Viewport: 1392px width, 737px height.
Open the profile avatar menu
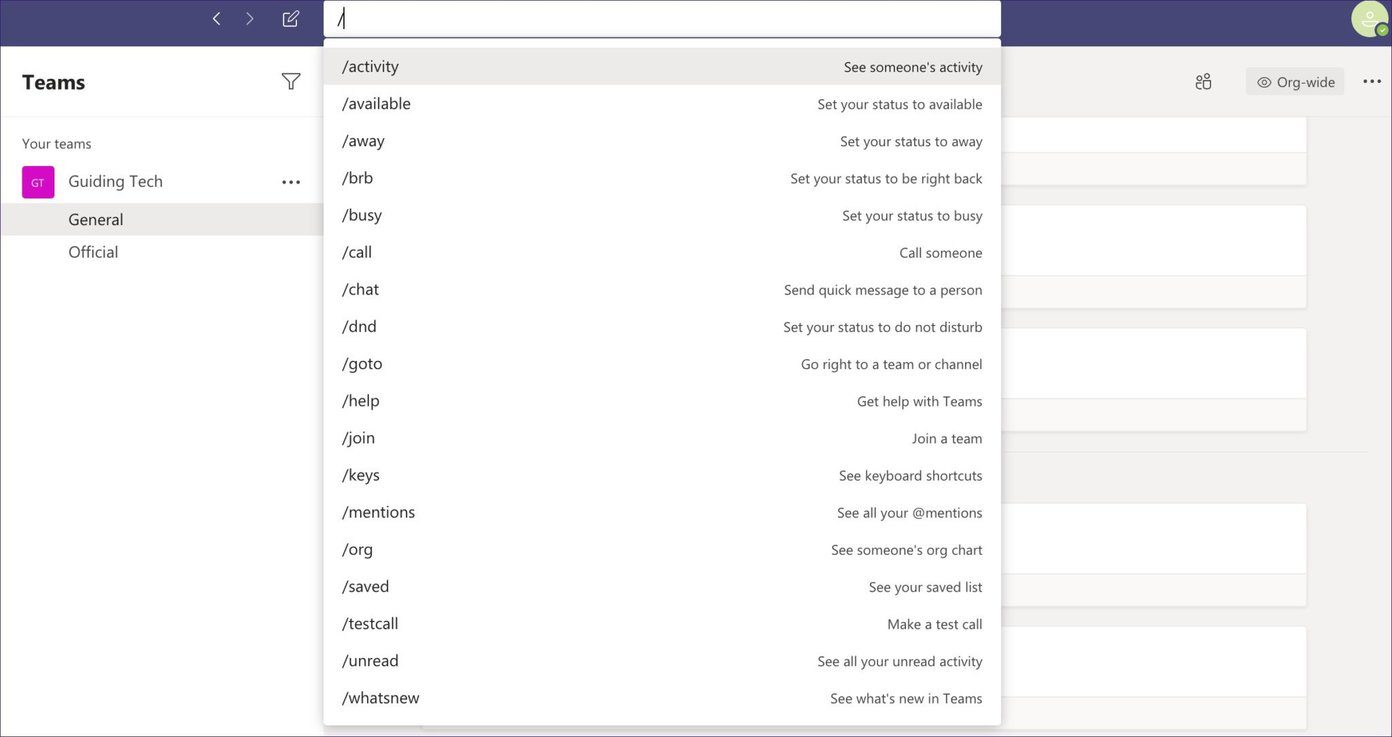pyautogui.click(x=1369, y=19)
